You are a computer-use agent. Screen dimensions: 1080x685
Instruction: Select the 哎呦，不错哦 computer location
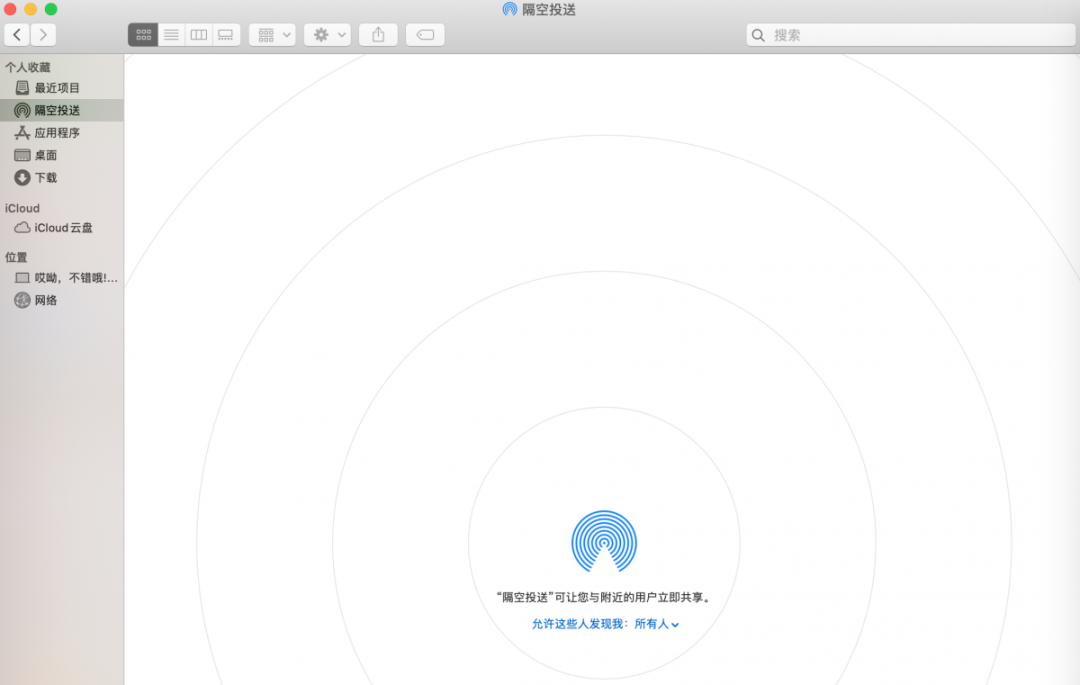[62, 278]
